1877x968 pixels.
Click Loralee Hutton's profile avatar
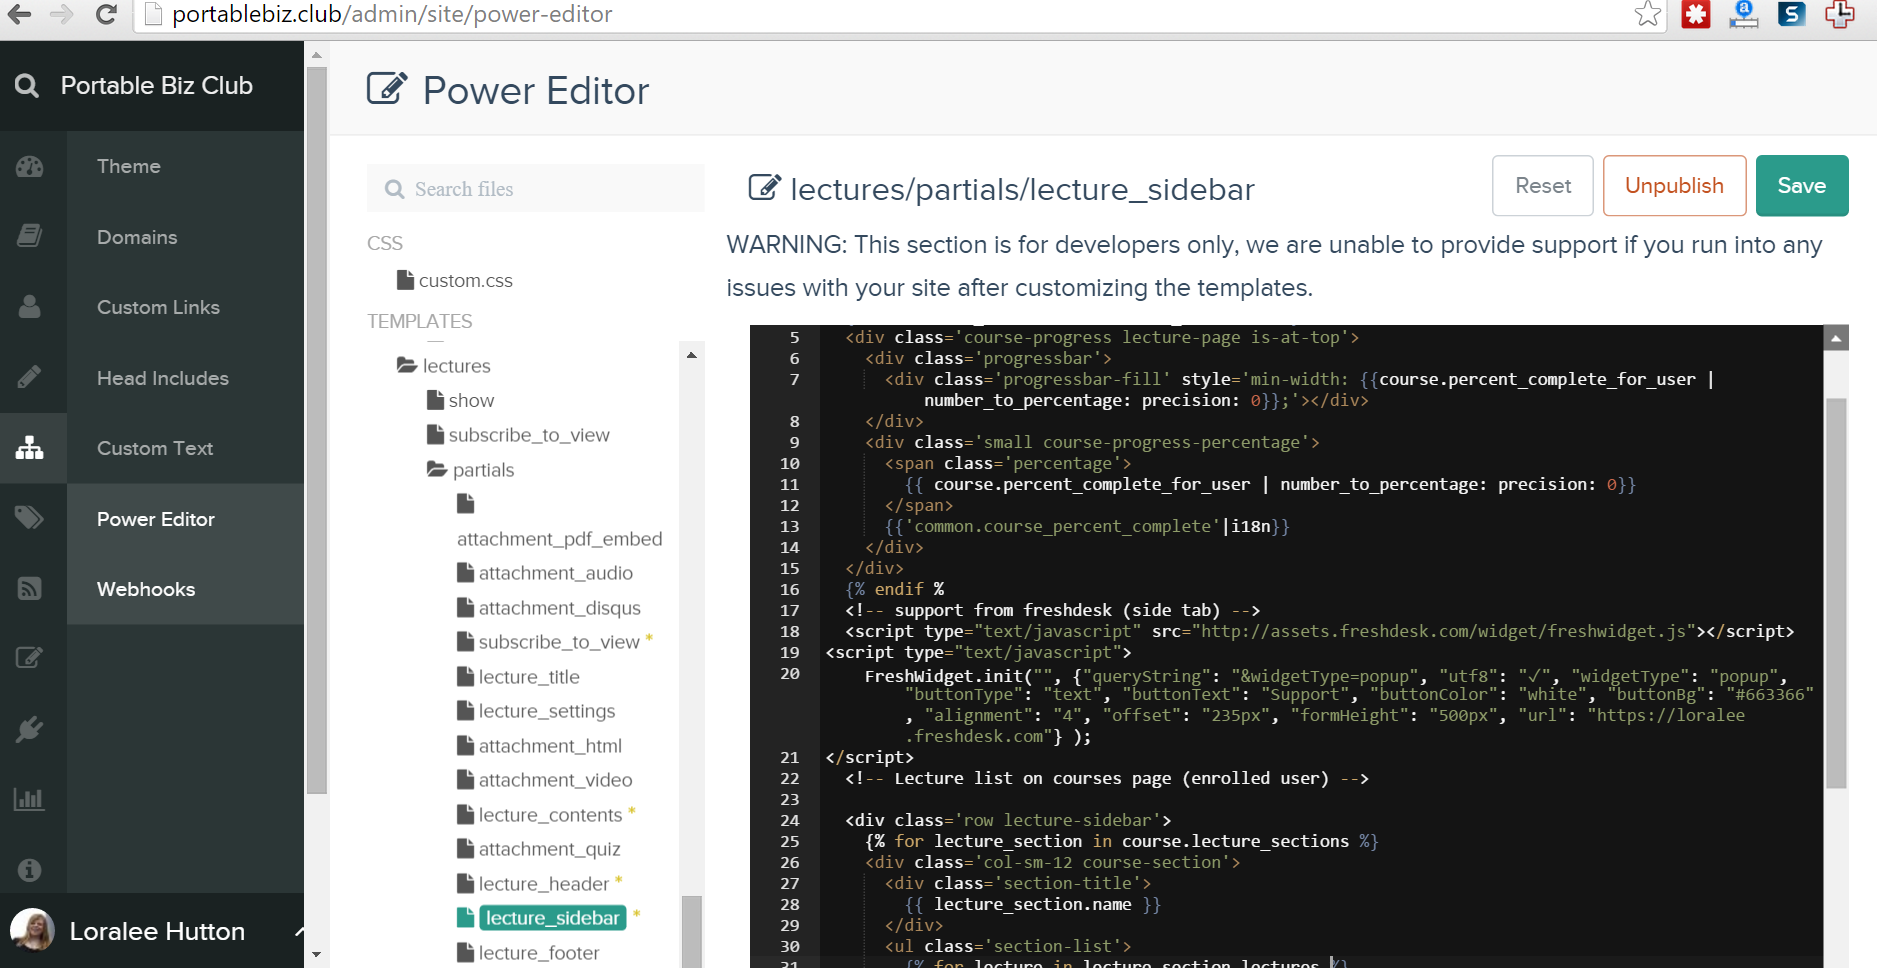[32, 930]
